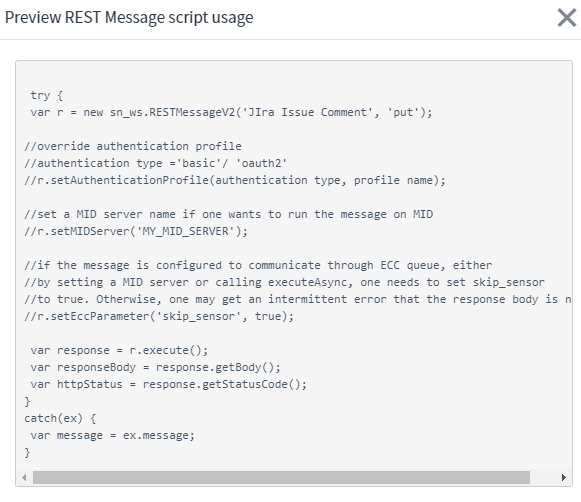Click the '//set a MID server name' comment
This screenshot has width=581, height=502.
[x=229, y=215]
